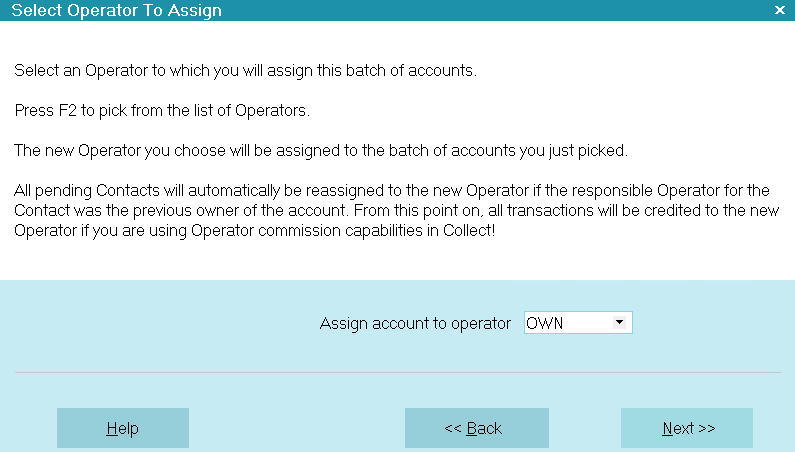Close the Select Operator To Assign dialog

pos(780,10)
